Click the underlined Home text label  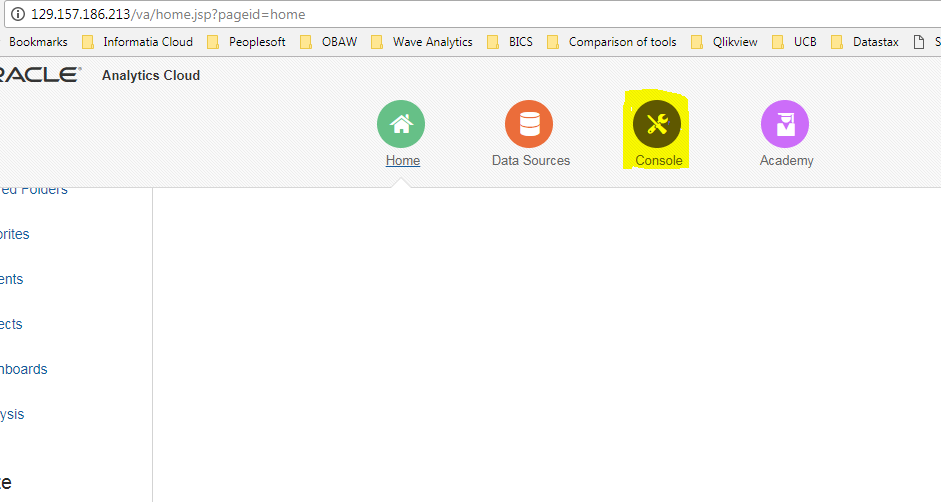(x=402, y=160)
